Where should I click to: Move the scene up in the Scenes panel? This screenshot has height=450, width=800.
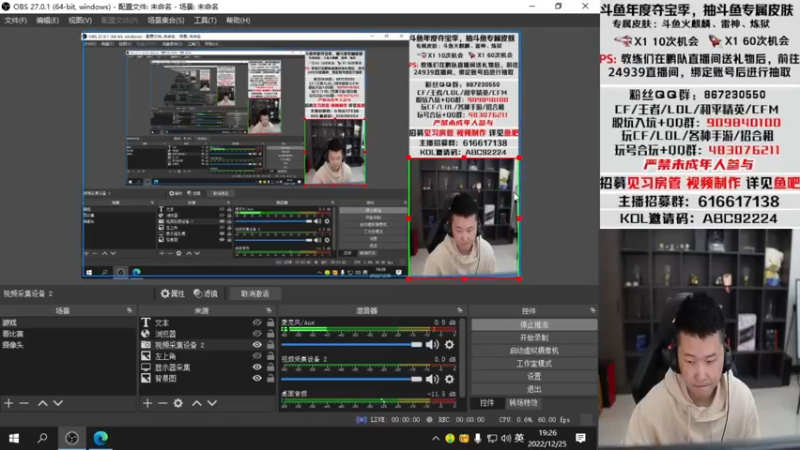(x=42, y=403)
